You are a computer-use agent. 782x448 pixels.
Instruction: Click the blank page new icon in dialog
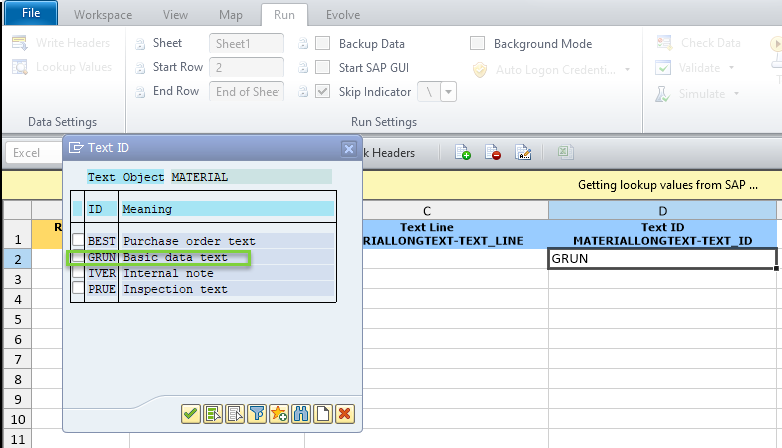[x=323, y=413]
